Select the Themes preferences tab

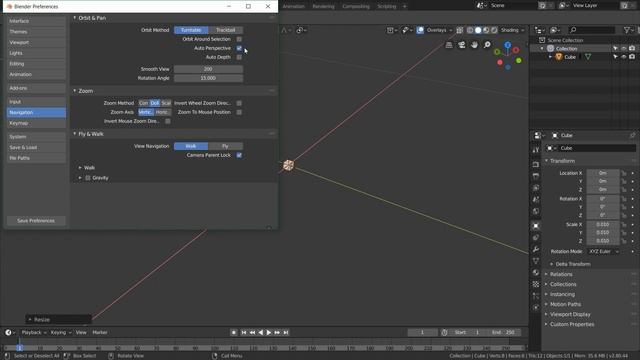click(x=36, y=32)
